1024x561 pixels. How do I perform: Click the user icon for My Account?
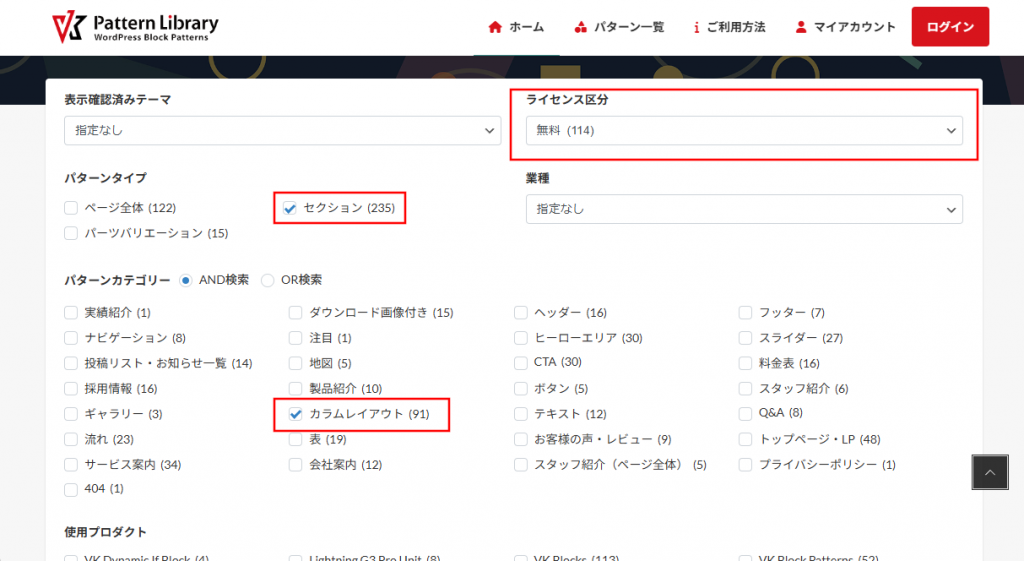[x=801, y=27]
